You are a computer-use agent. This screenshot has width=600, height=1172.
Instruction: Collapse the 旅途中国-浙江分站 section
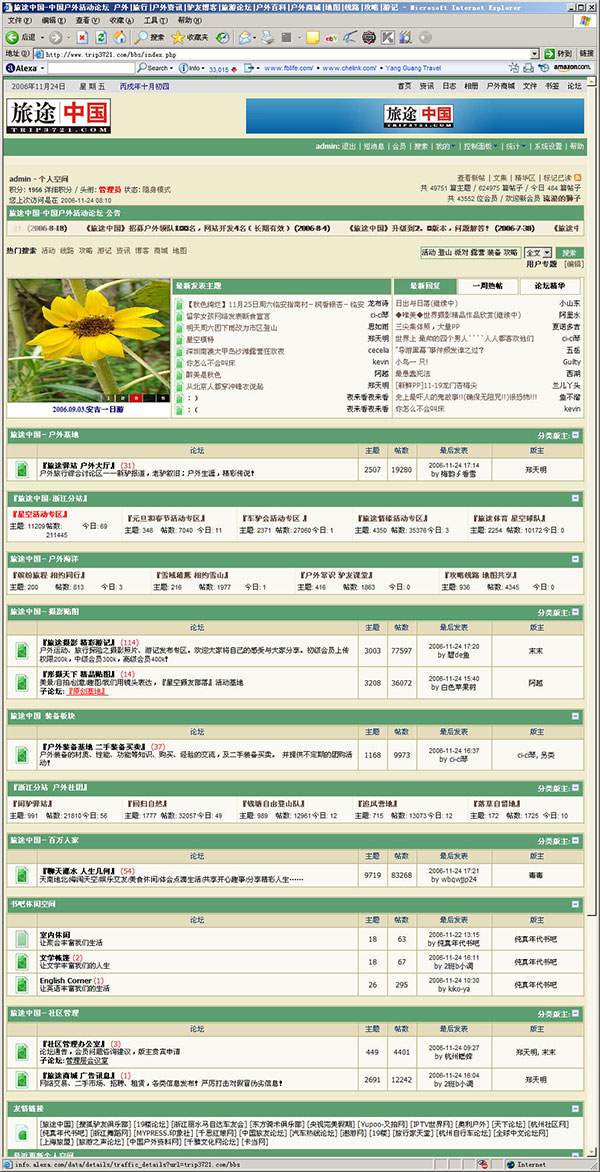click(575, 497)
